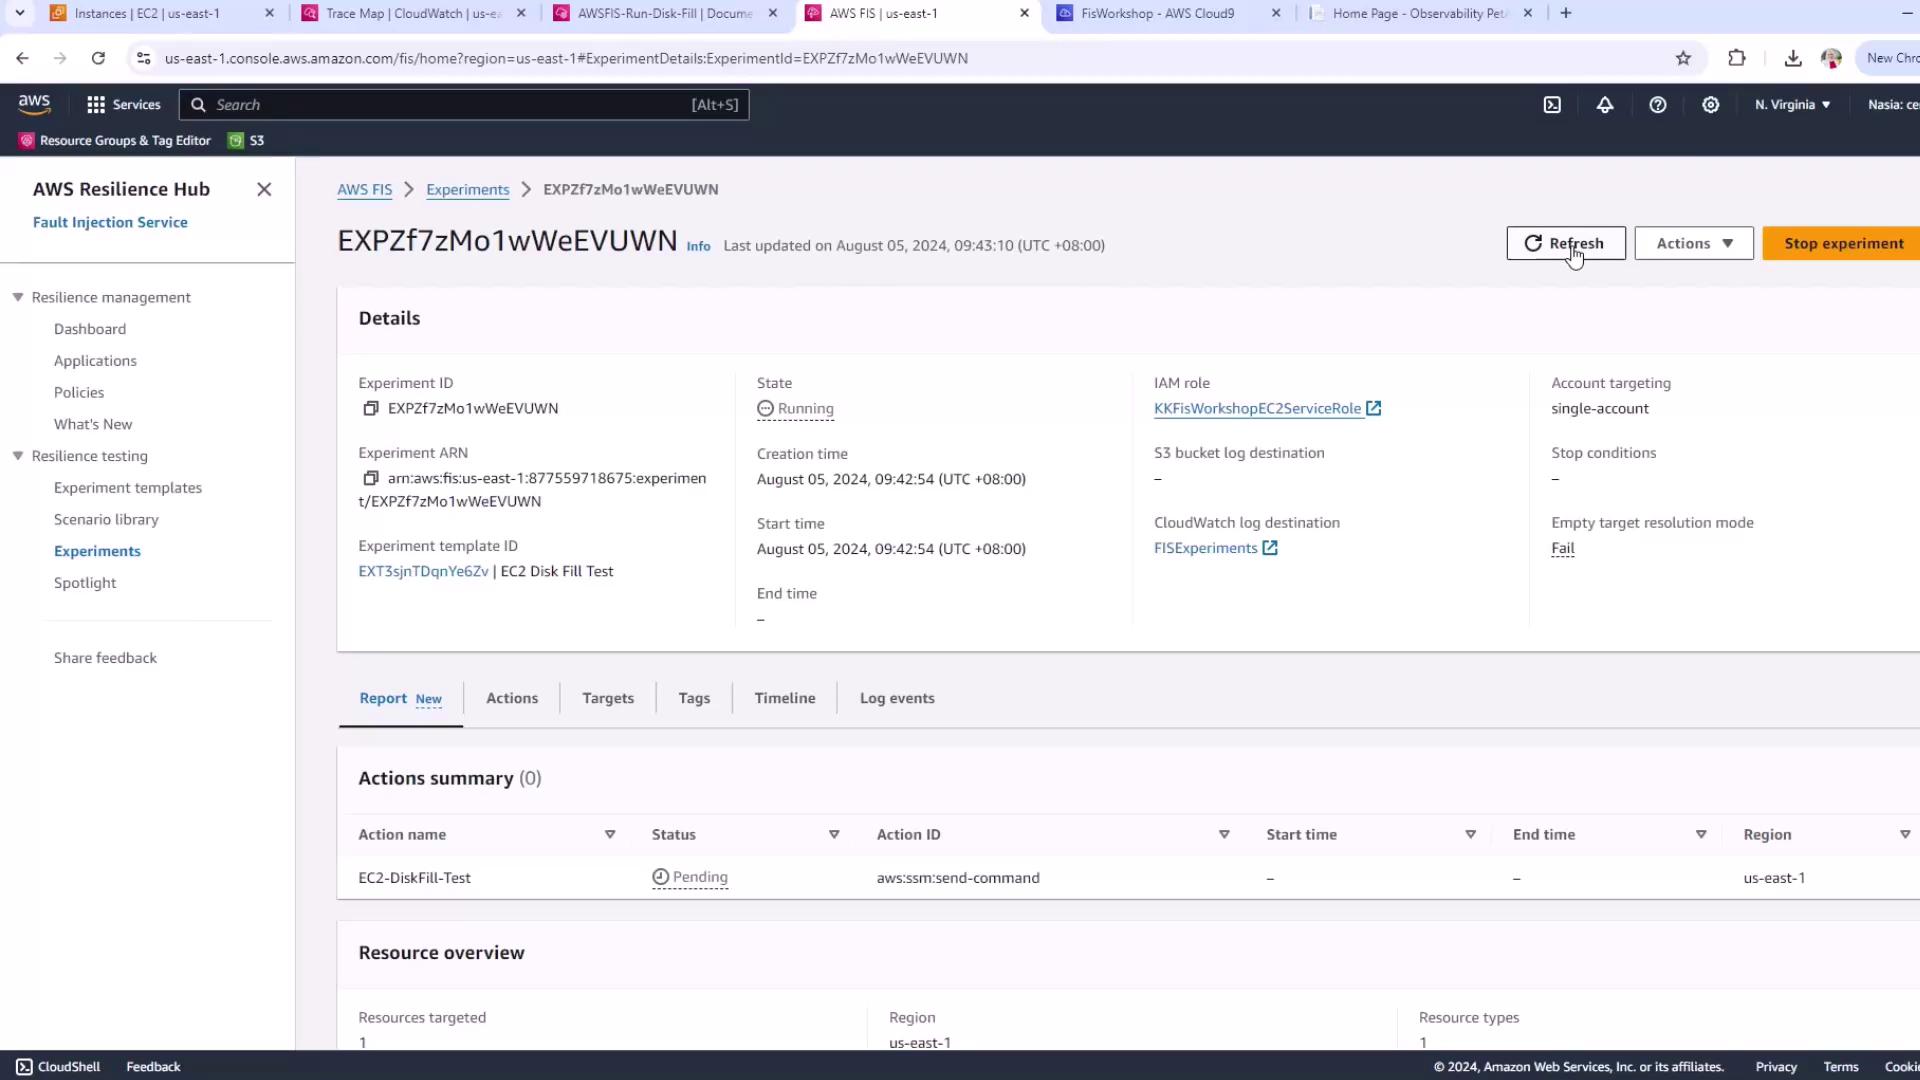This screenshot has width=1920, height=1080.
Task: Open AWS CloudShell terminal icon in header
Action: point(1552,105)
